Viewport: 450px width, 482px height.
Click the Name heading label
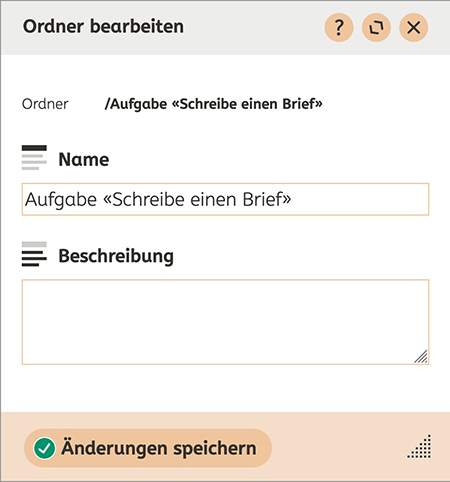pos(84,159)
